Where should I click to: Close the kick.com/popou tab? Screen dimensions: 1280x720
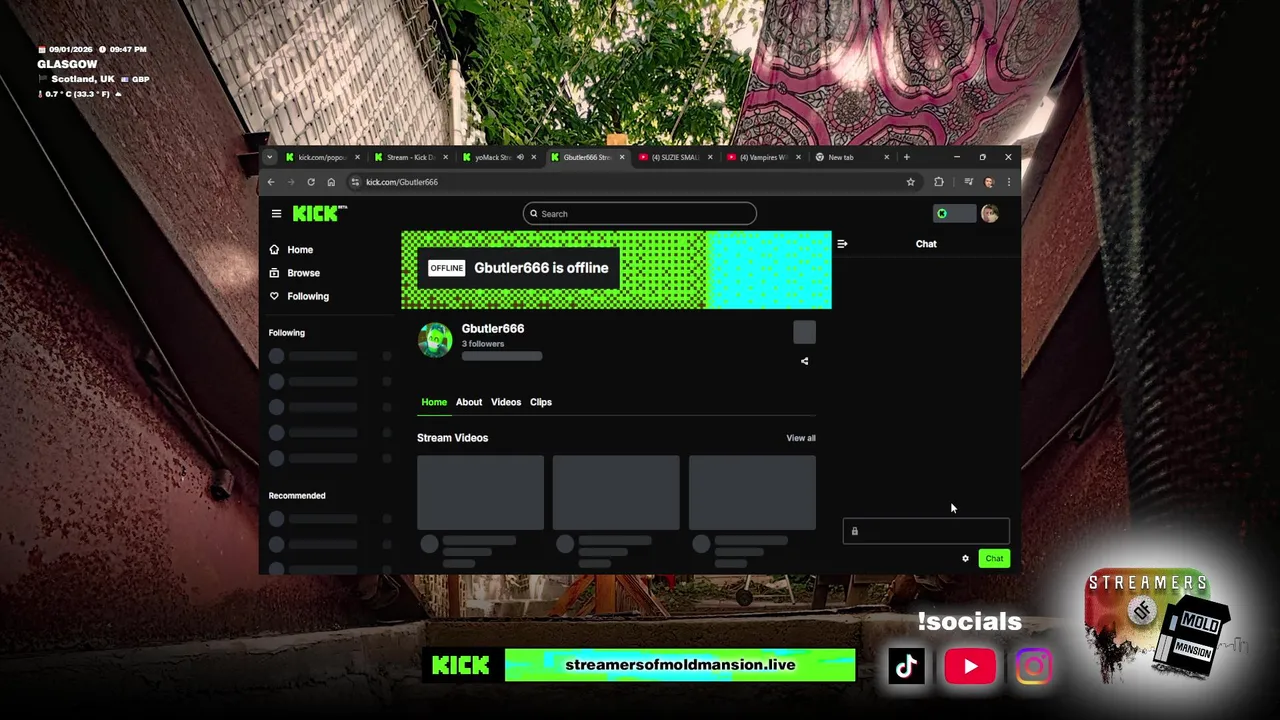(x=357, y=157)
